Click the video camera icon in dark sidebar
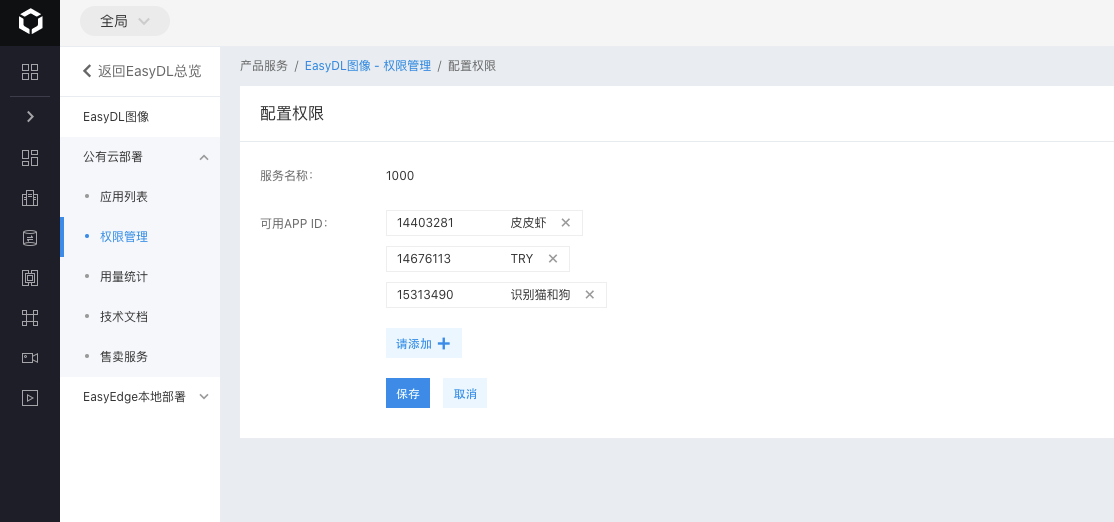Viewport: 1114px width, 522px height. 30,357
